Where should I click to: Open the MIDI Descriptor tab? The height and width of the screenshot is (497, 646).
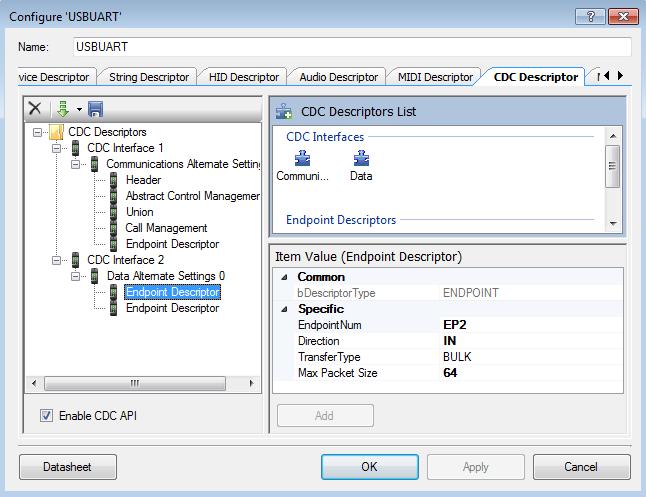435,77
